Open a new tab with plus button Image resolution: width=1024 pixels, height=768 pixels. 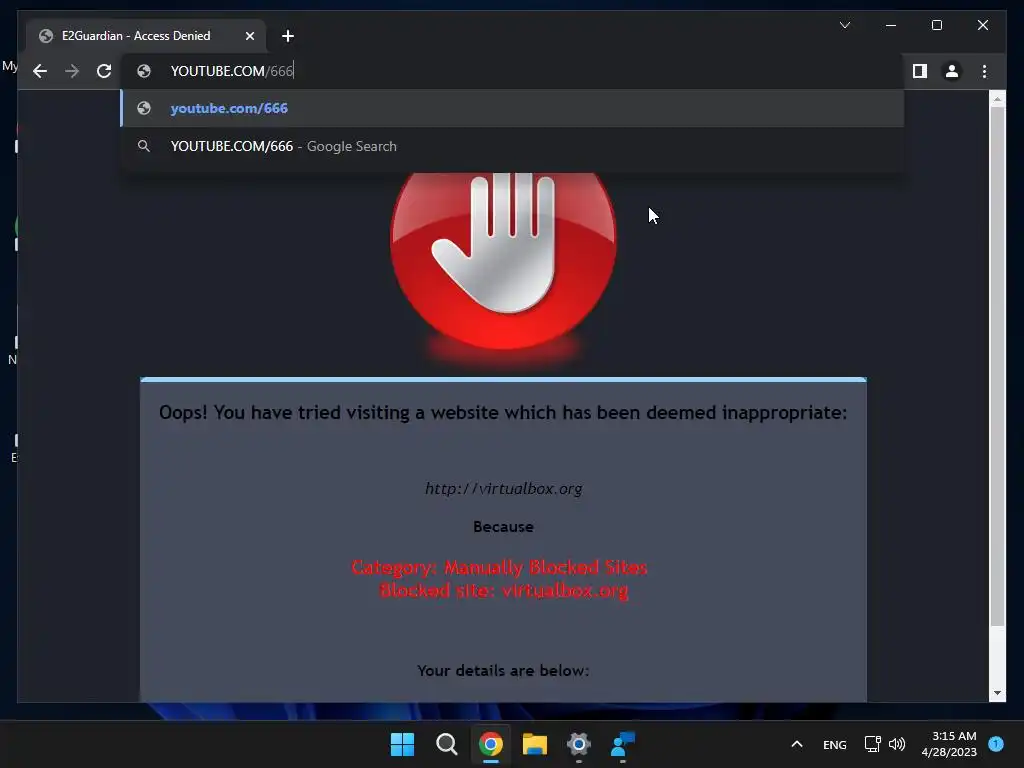tap(287, 36)
